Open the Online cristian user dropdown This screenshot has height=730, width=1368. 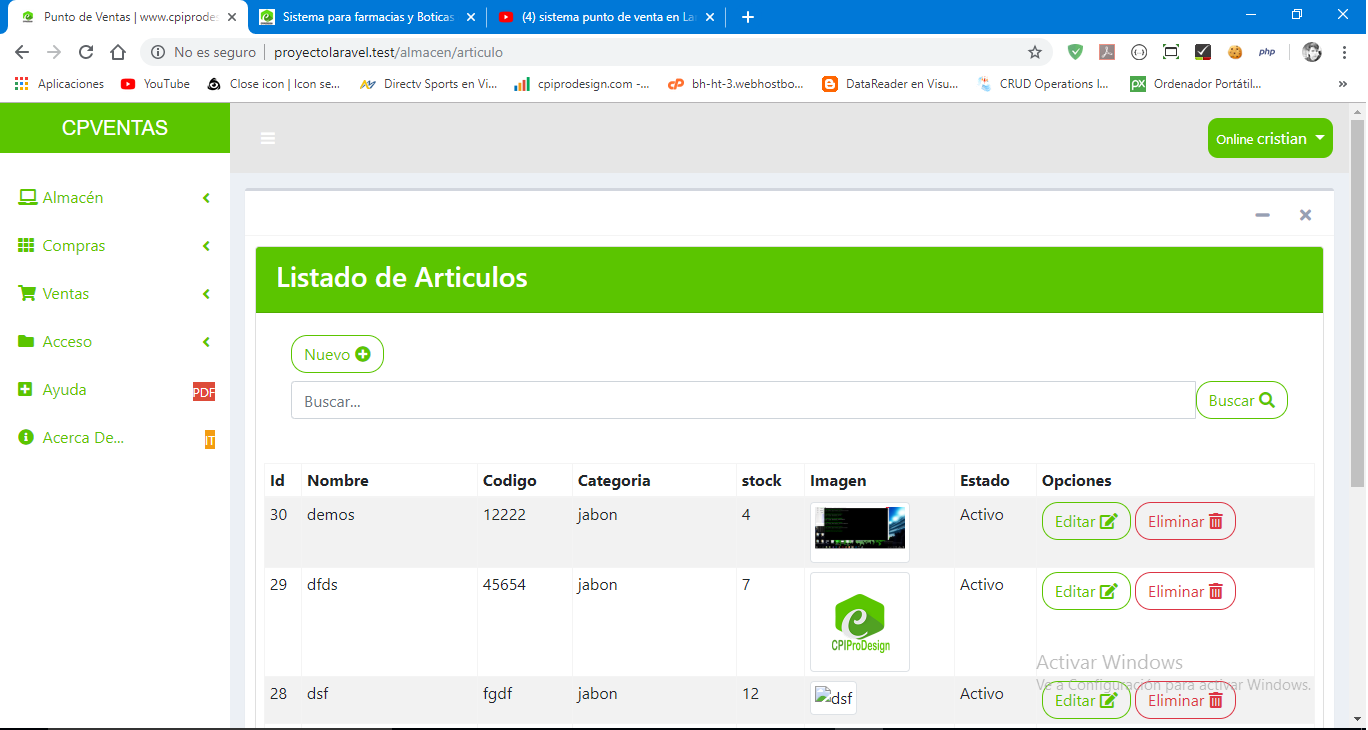pos(1270,139)
